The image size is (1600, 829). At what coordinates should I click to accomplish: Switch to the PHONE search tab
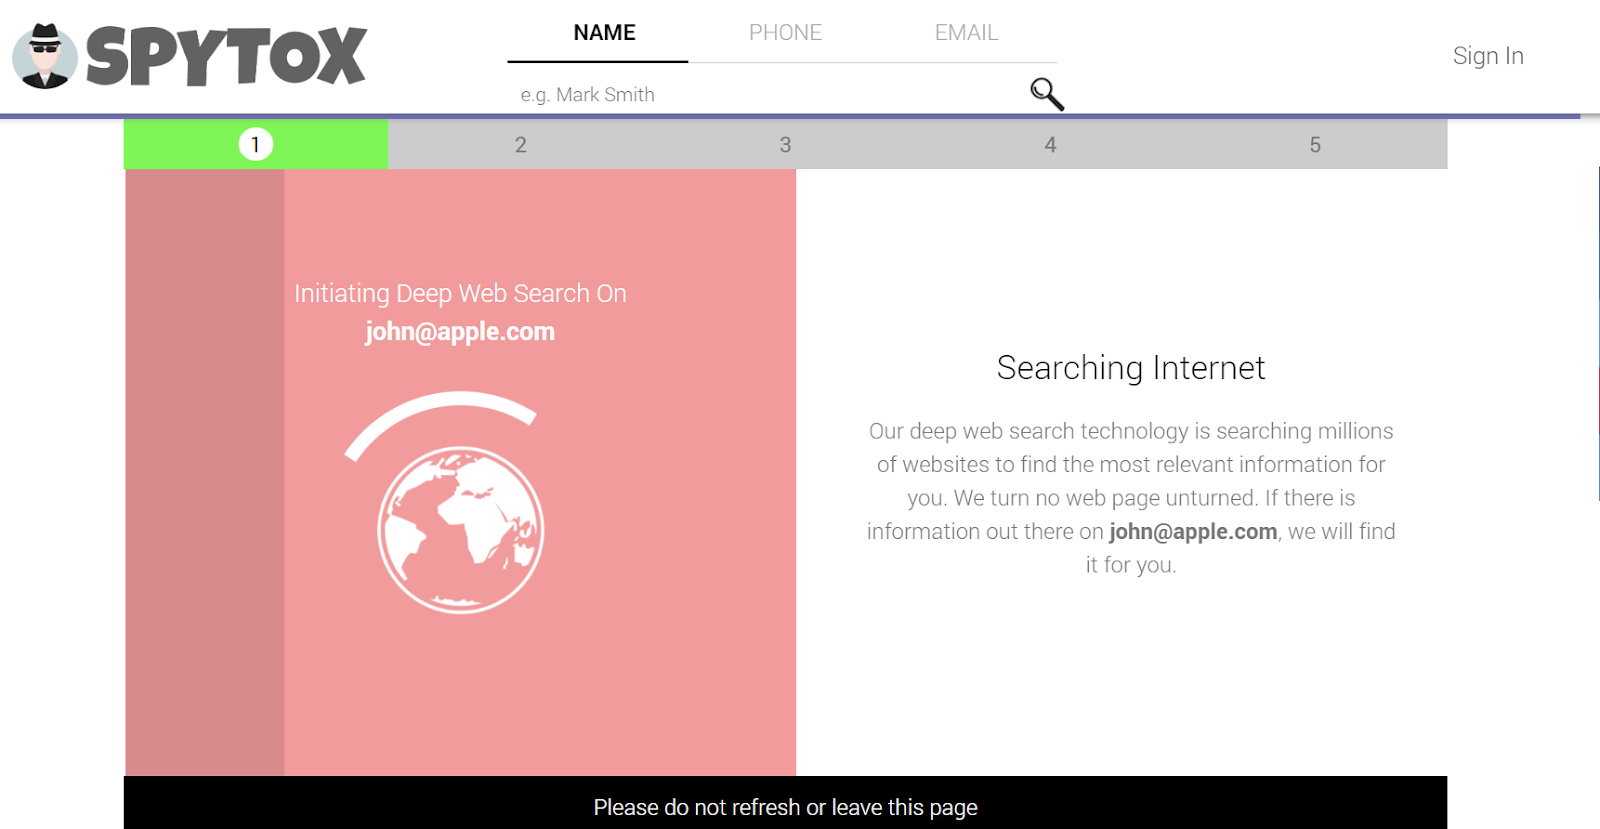(x=785, y=33)
